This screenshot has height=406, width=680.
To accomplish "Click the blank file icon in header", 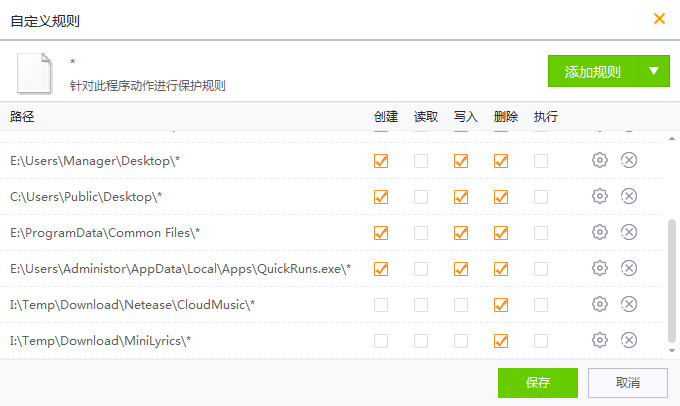I will tap(32, 72).
